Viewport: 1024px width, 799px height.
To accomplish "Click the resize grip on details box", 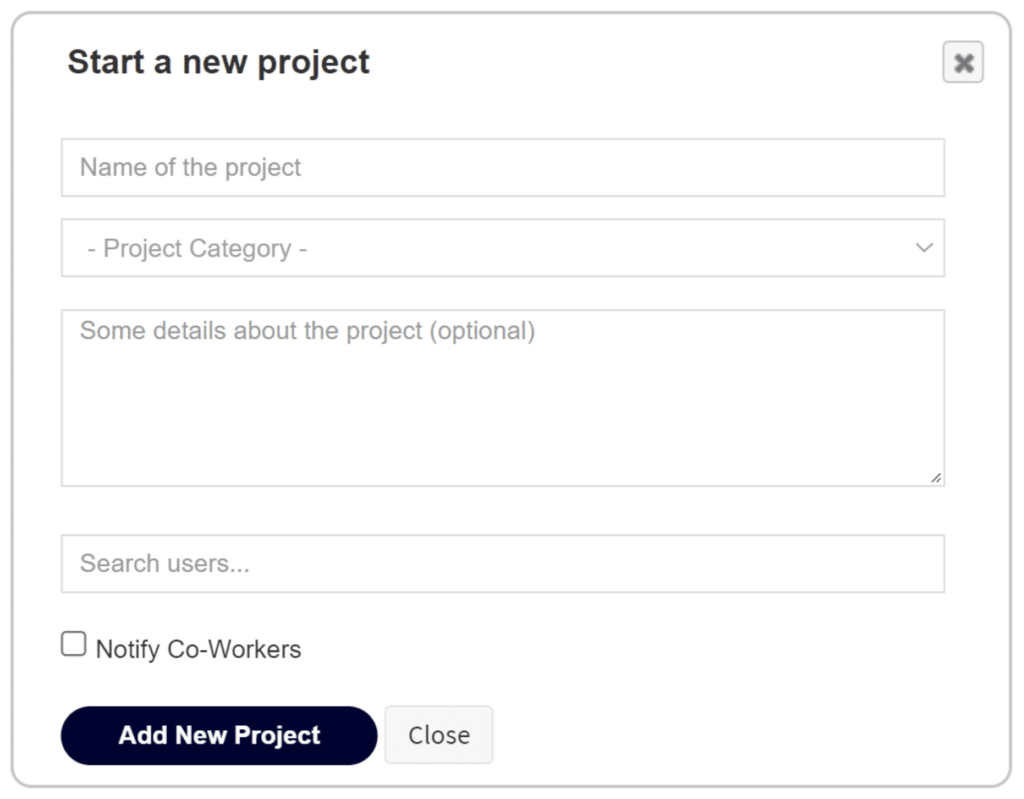I will tap(935, 478).
